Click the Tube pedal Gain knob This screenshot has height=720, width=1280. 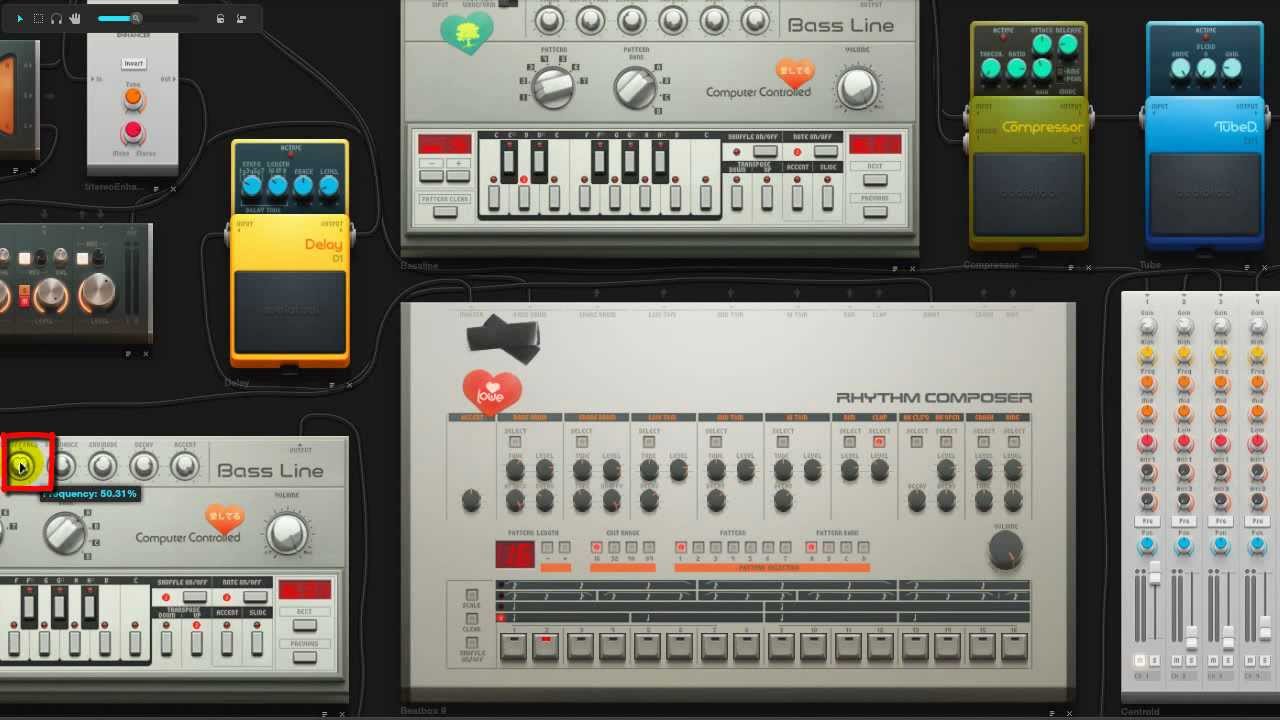[1232, 68]
